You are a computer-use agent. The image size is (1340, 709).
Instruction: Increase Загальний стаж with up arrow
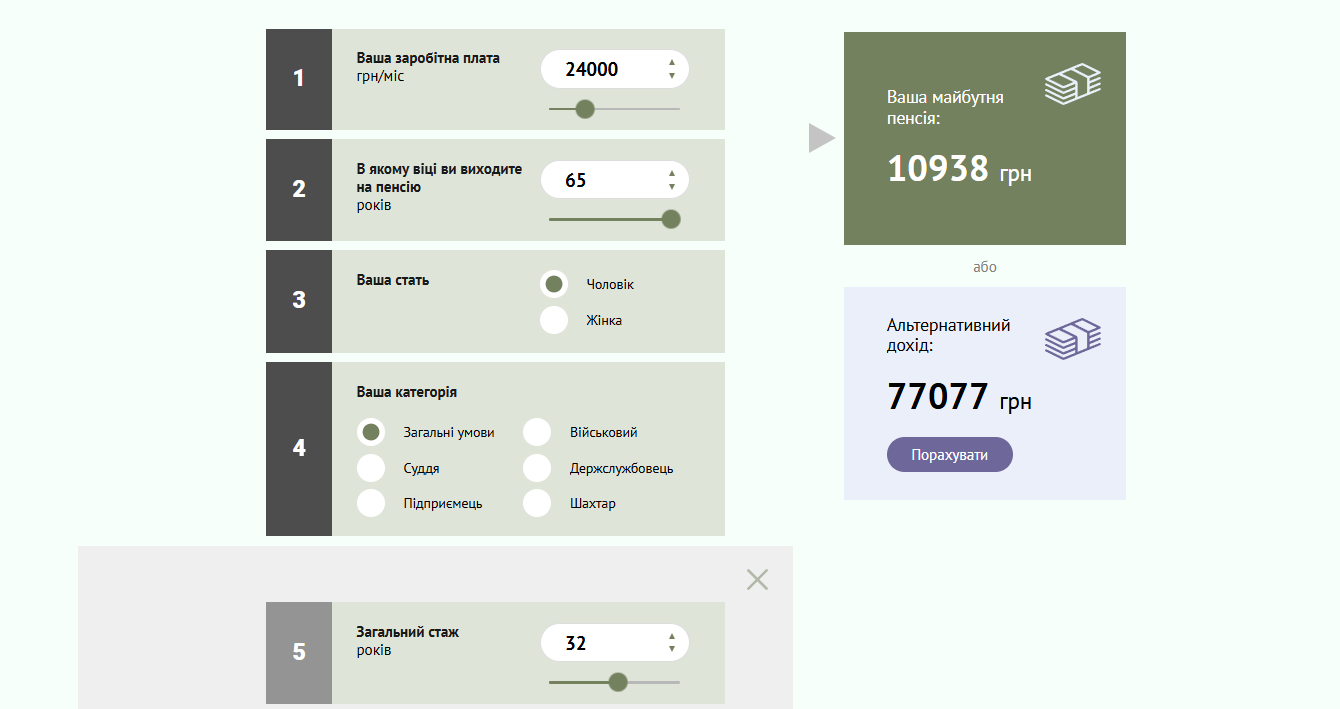(x=672, y=636)
